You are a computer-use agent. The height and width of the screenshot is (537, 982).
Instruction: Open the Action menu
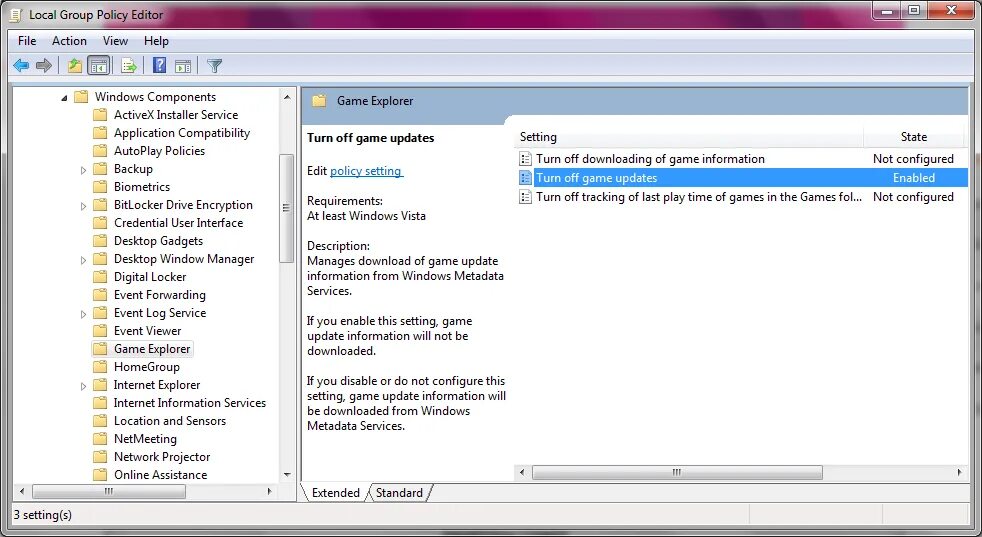pos(69,41)
